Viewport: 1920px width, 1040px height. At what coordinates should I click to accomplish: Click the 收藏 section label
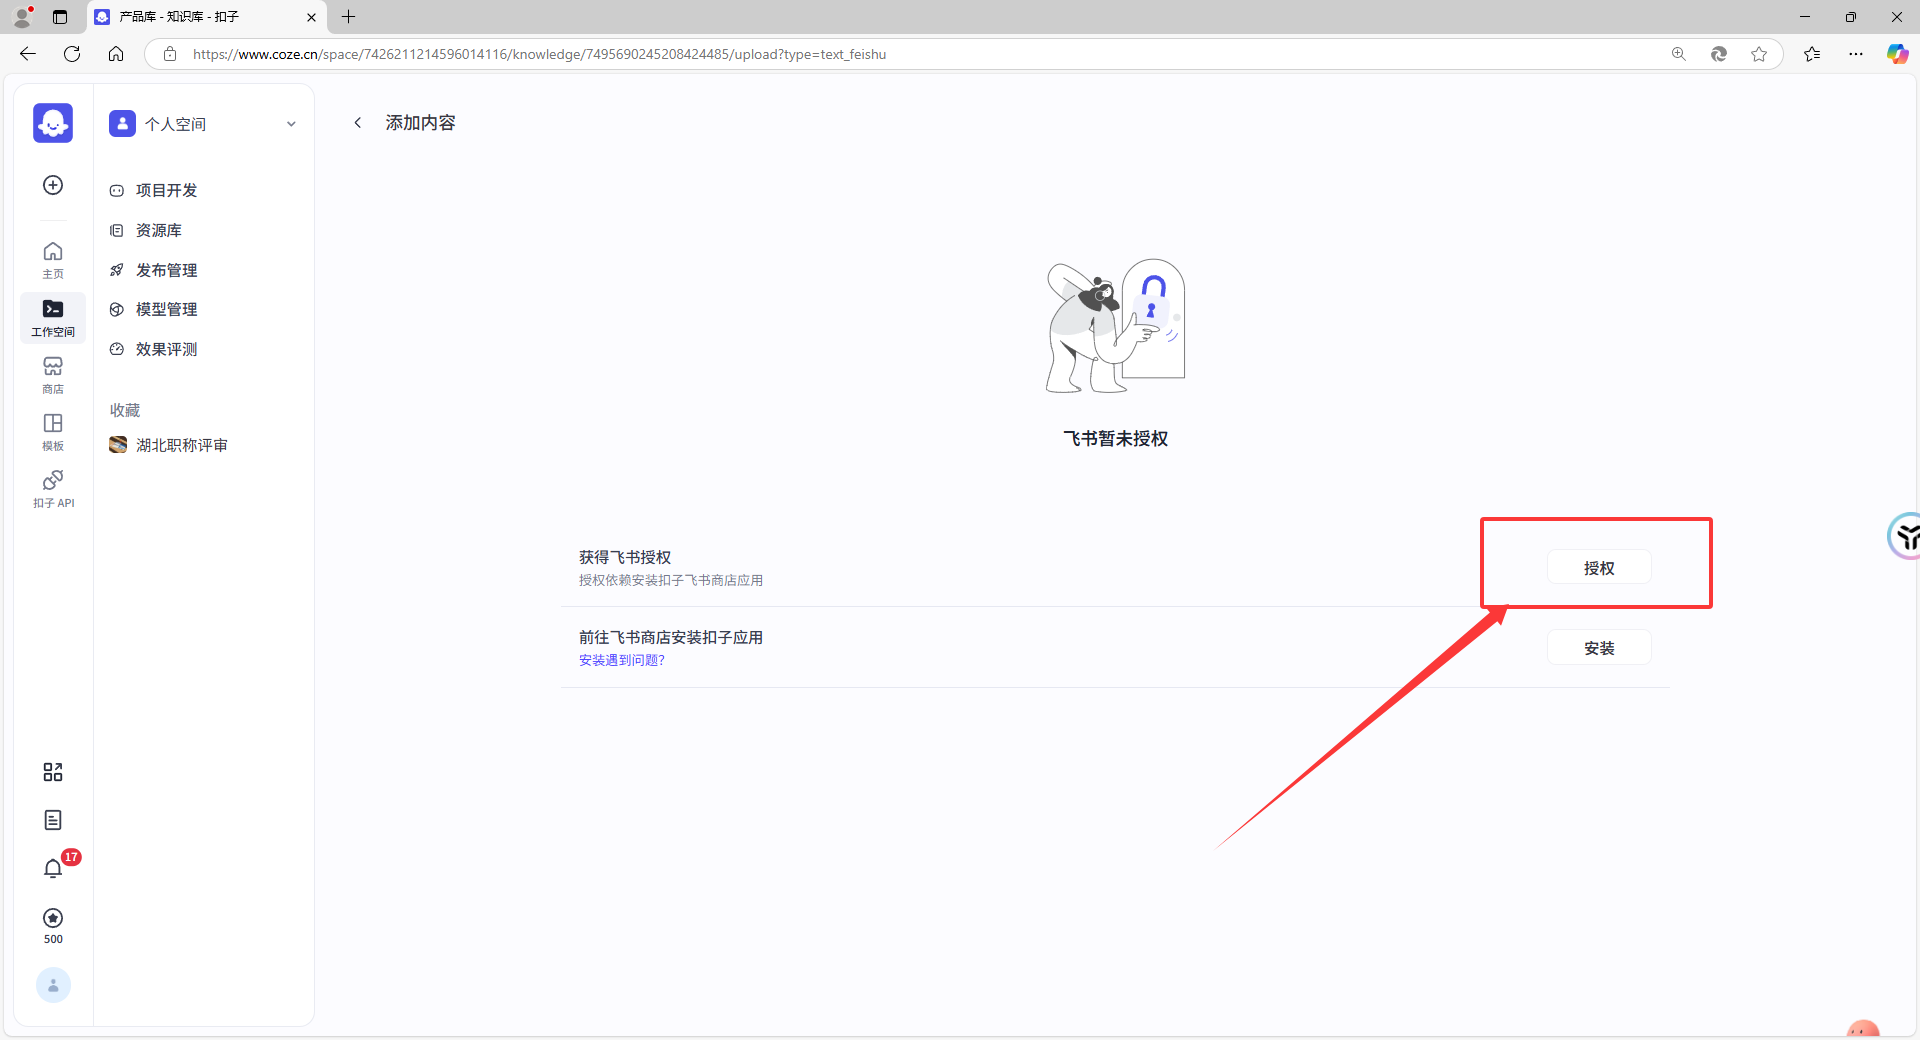click(x=125, y=410)
